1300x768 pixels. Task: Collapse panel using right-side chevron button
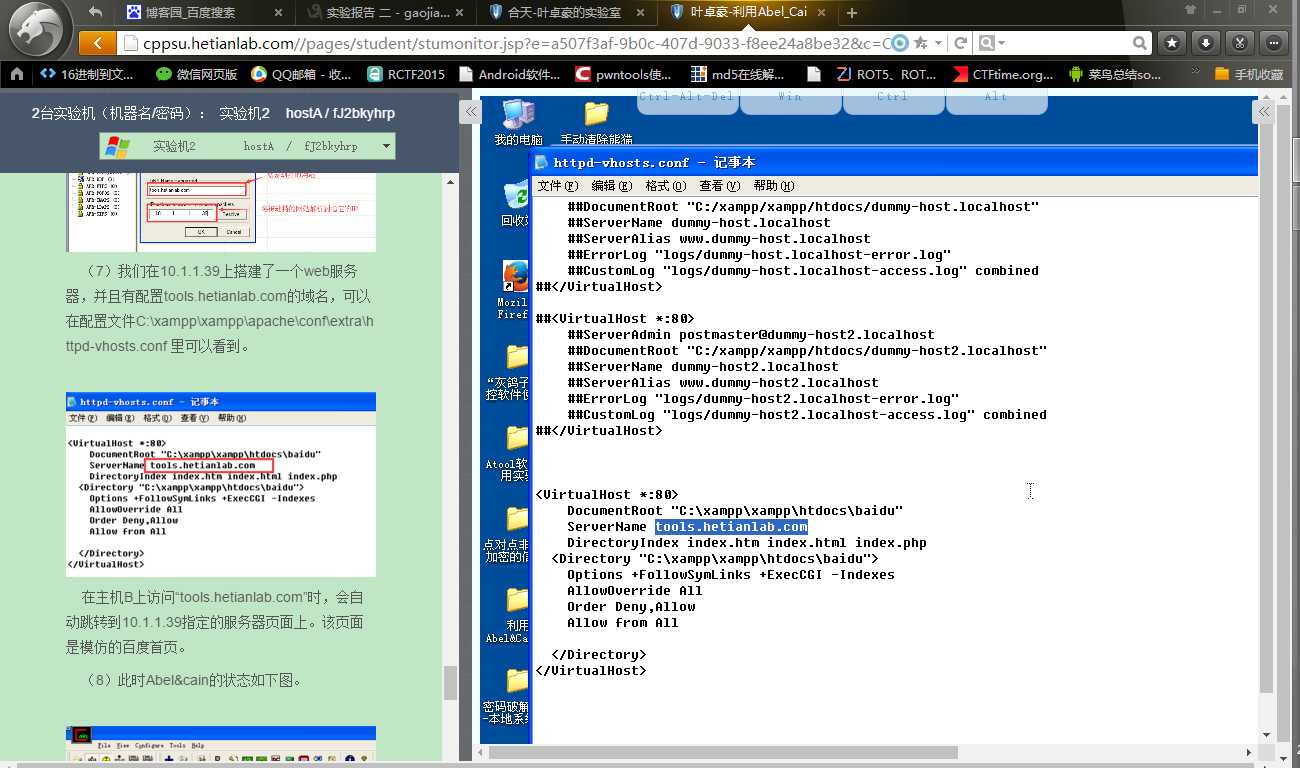click(1266, 111)
